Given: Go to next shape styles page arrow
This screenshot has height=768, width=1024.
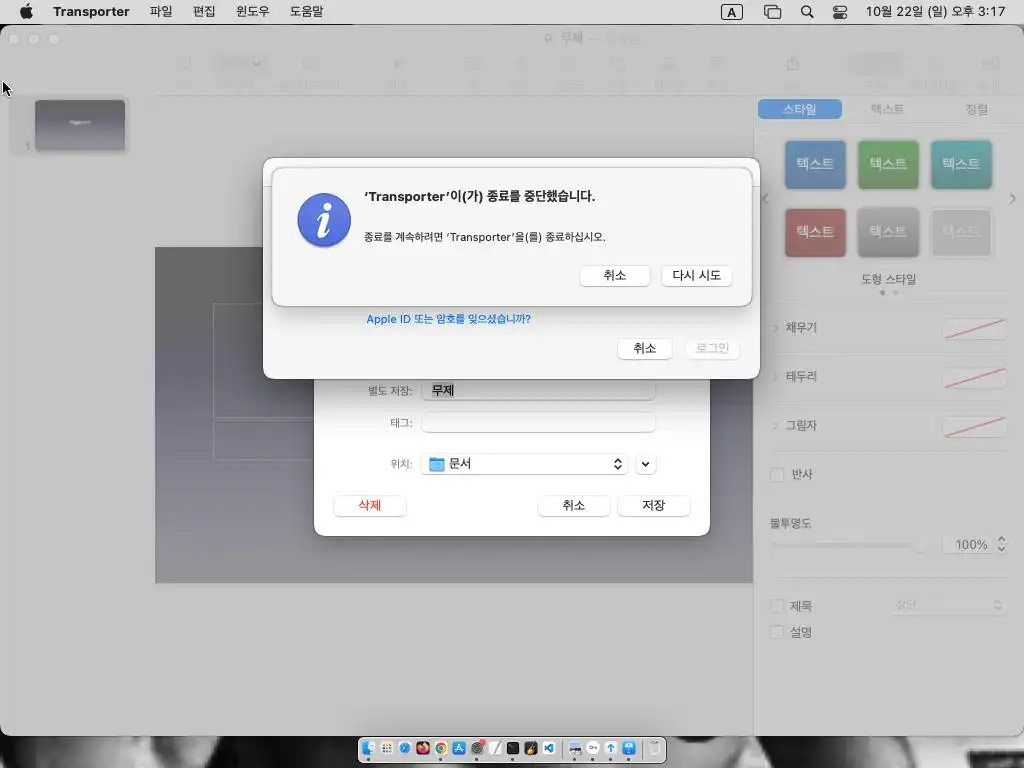Looking at the screenshot, I should [x=1012, y=198].
